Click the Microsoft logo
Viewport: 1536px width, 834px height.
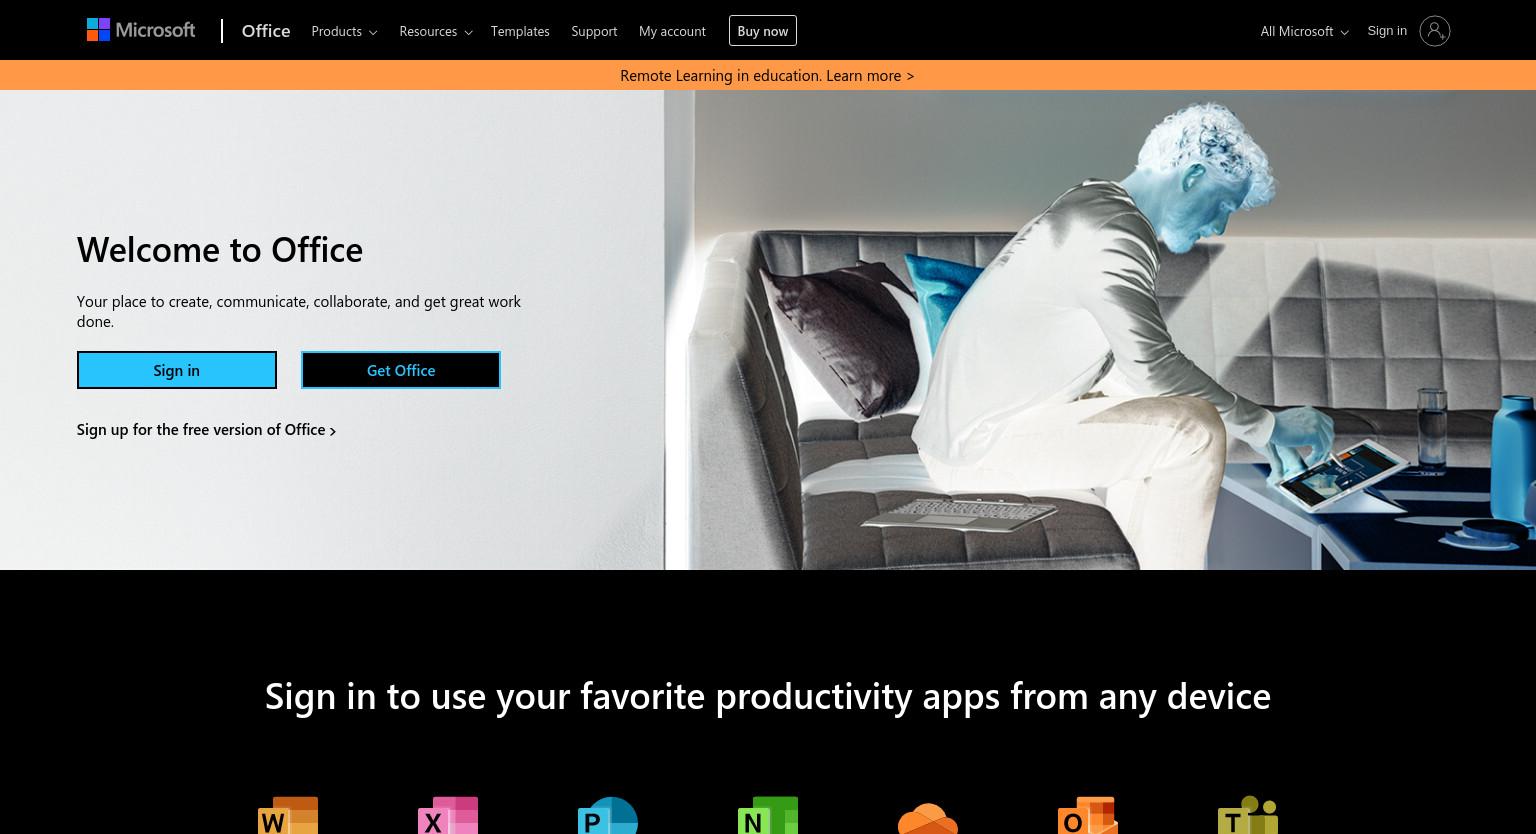pyautogui.click(x=141, y=30)
